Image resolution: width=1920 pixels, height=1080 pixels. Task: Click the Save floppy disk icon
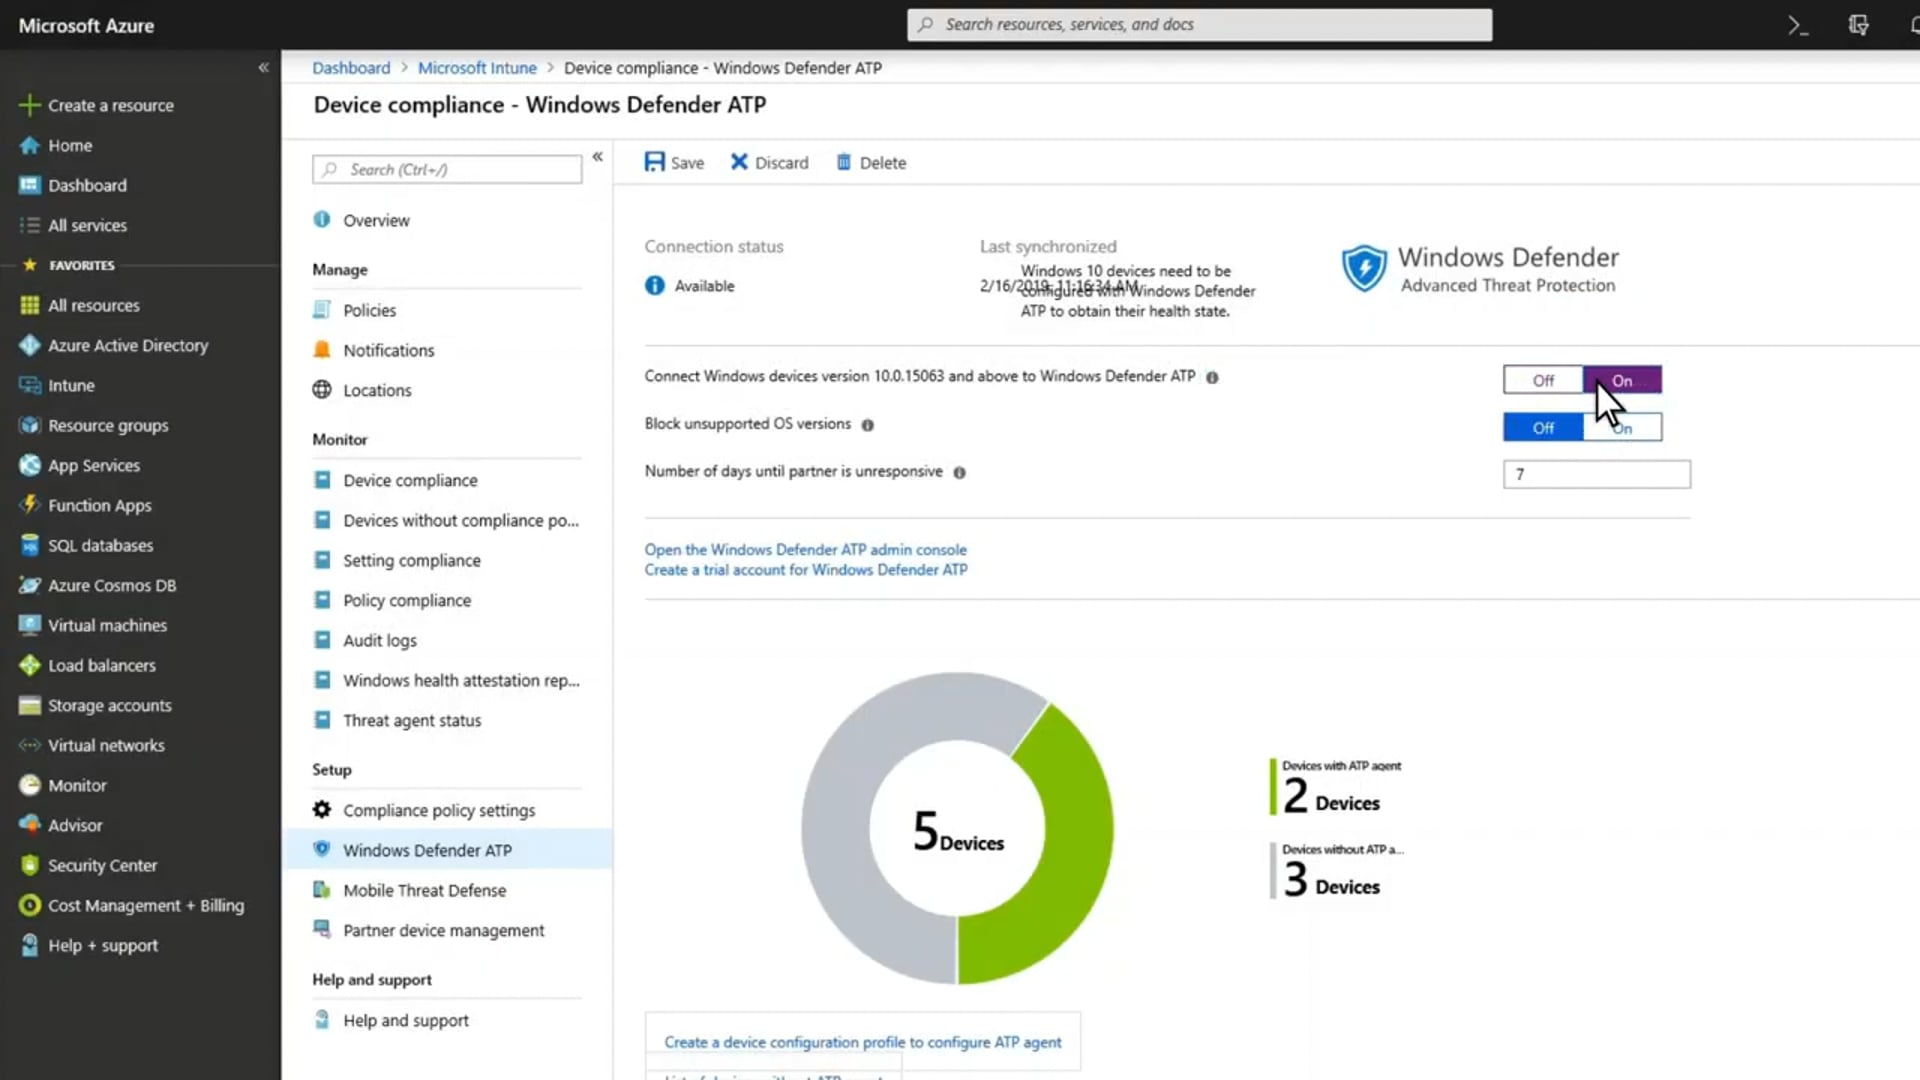coord(655,162)
